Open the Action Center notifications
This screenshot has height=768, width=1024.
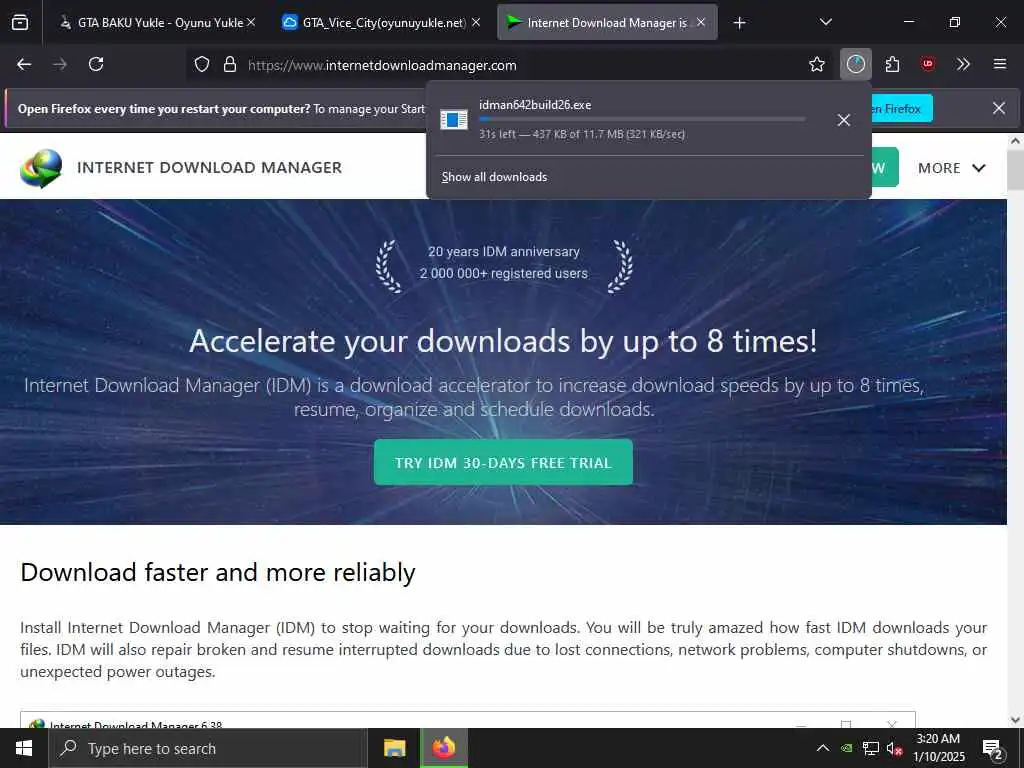pyautogui.click(x=993, y=750)
